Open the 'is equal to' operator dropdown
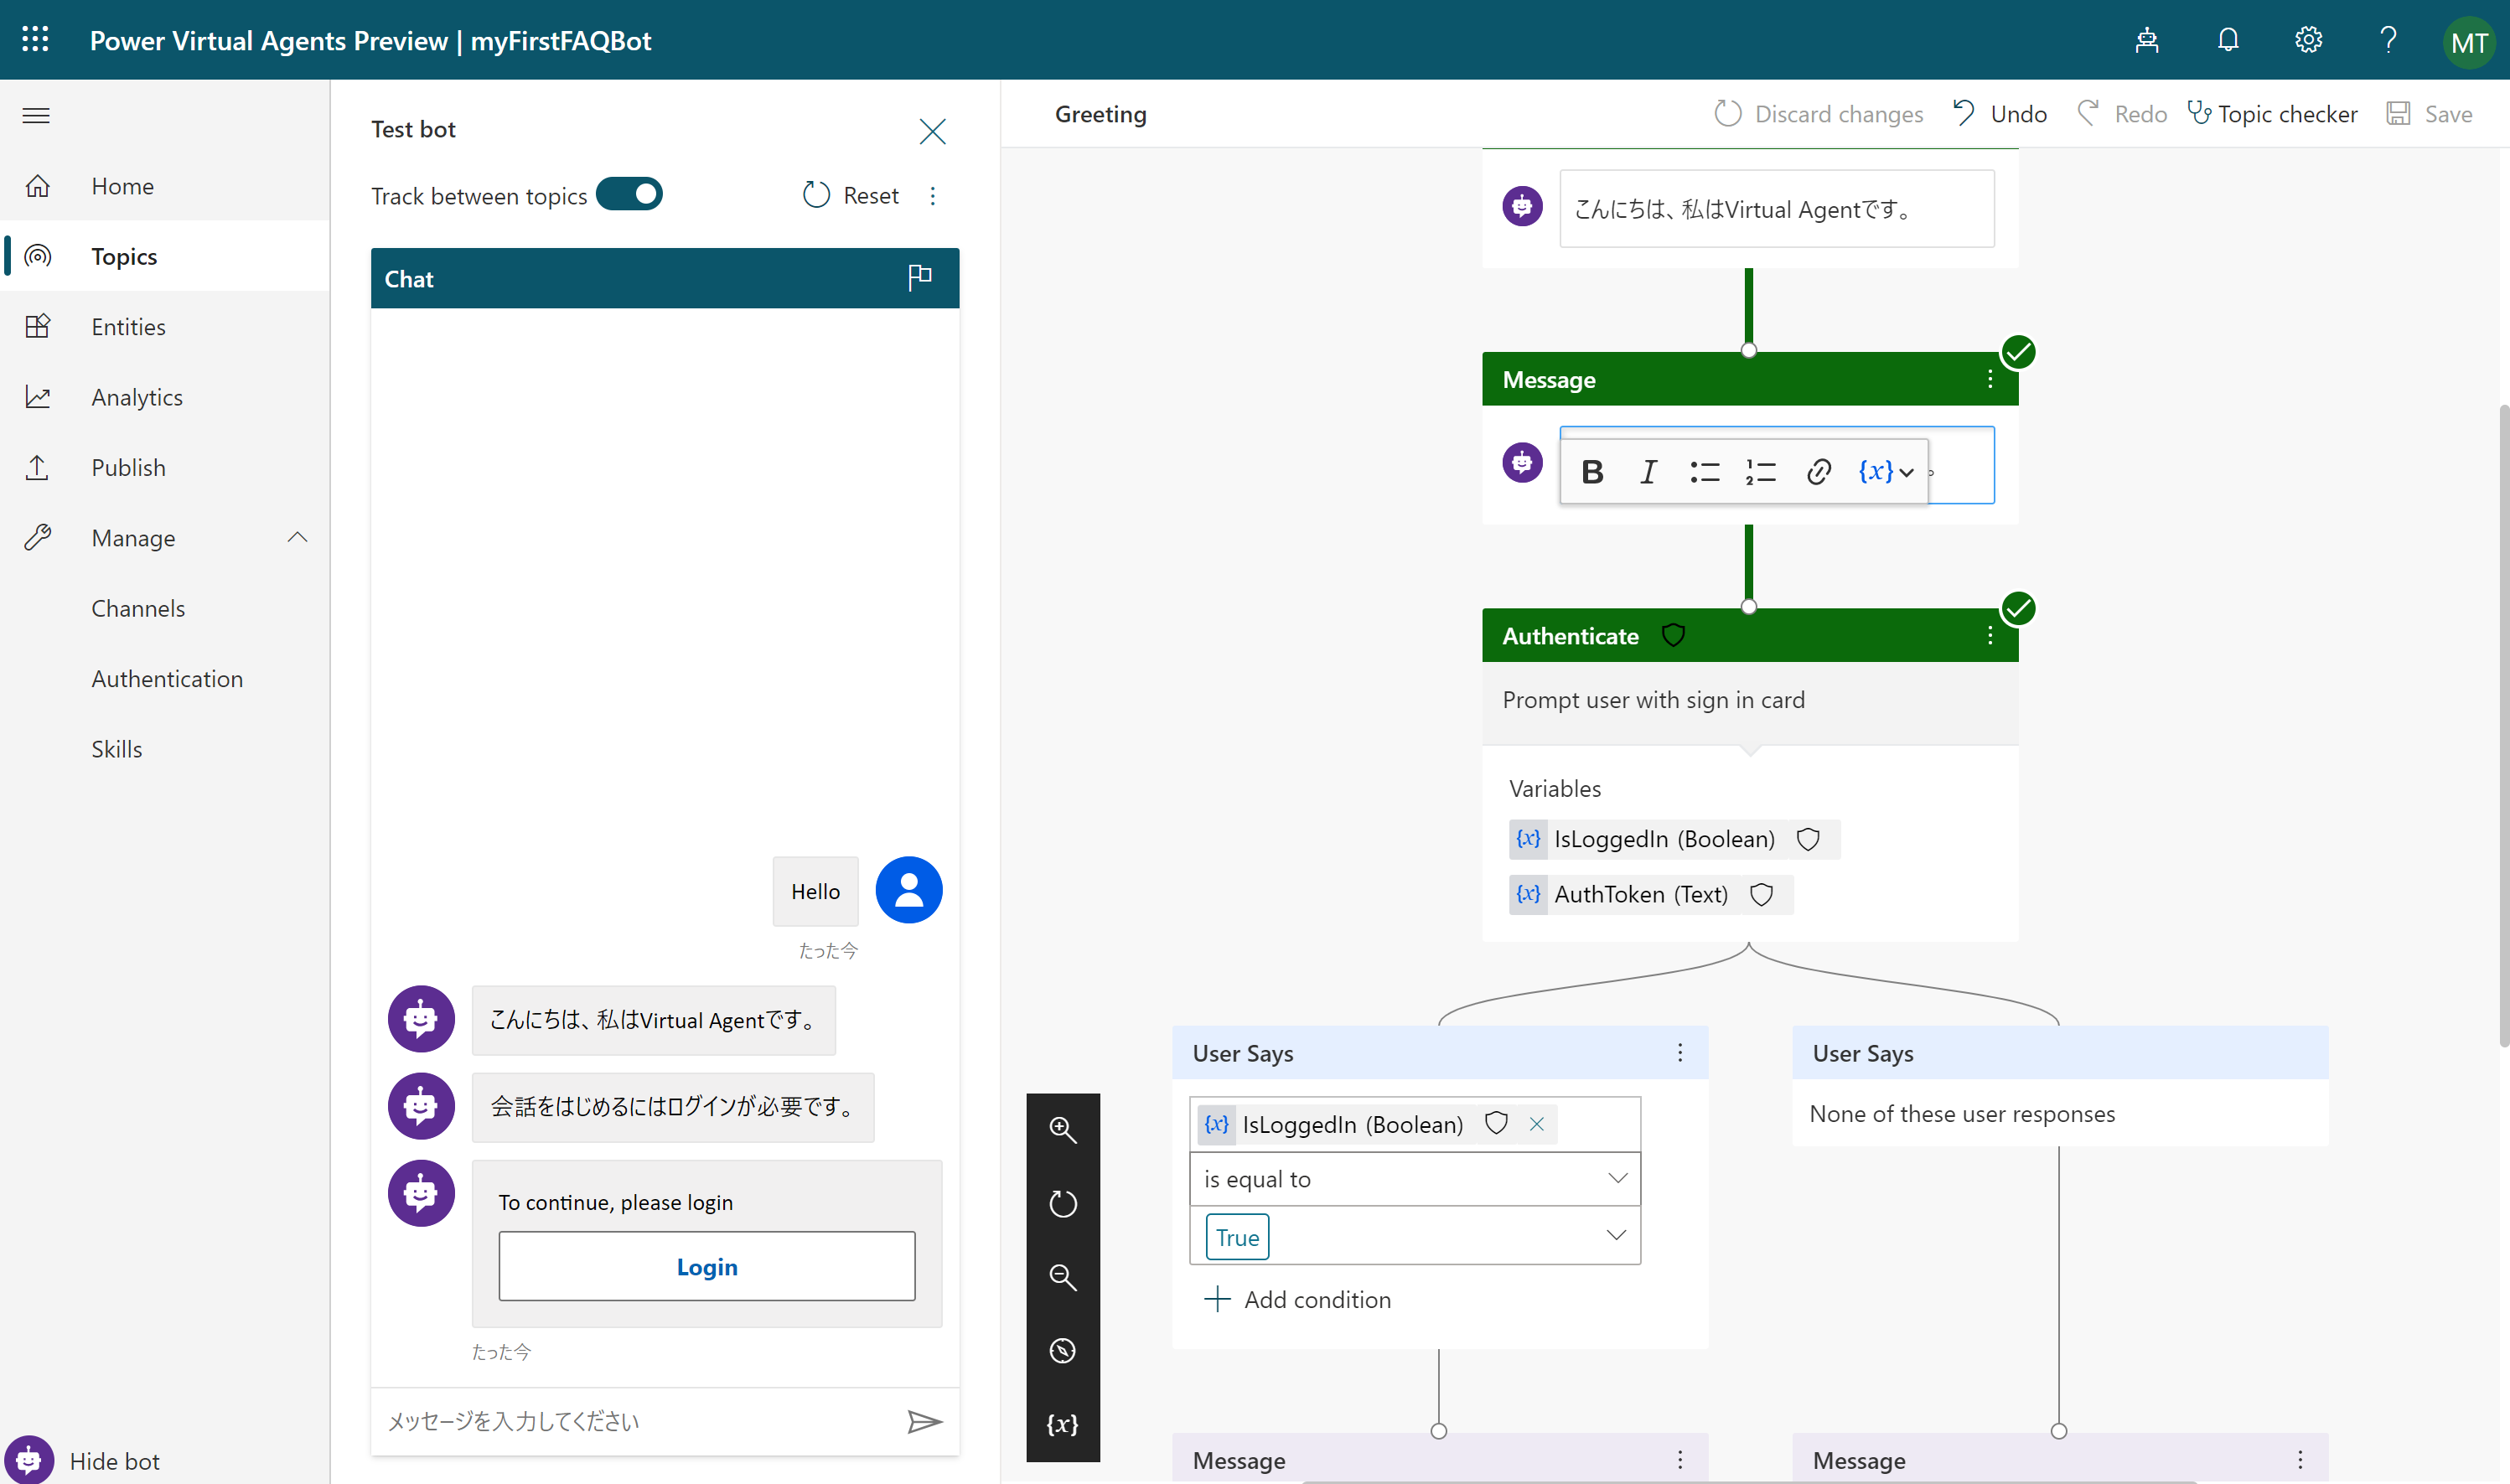Viewport: 2510px width, 1484px height. pos(1415,1179)
